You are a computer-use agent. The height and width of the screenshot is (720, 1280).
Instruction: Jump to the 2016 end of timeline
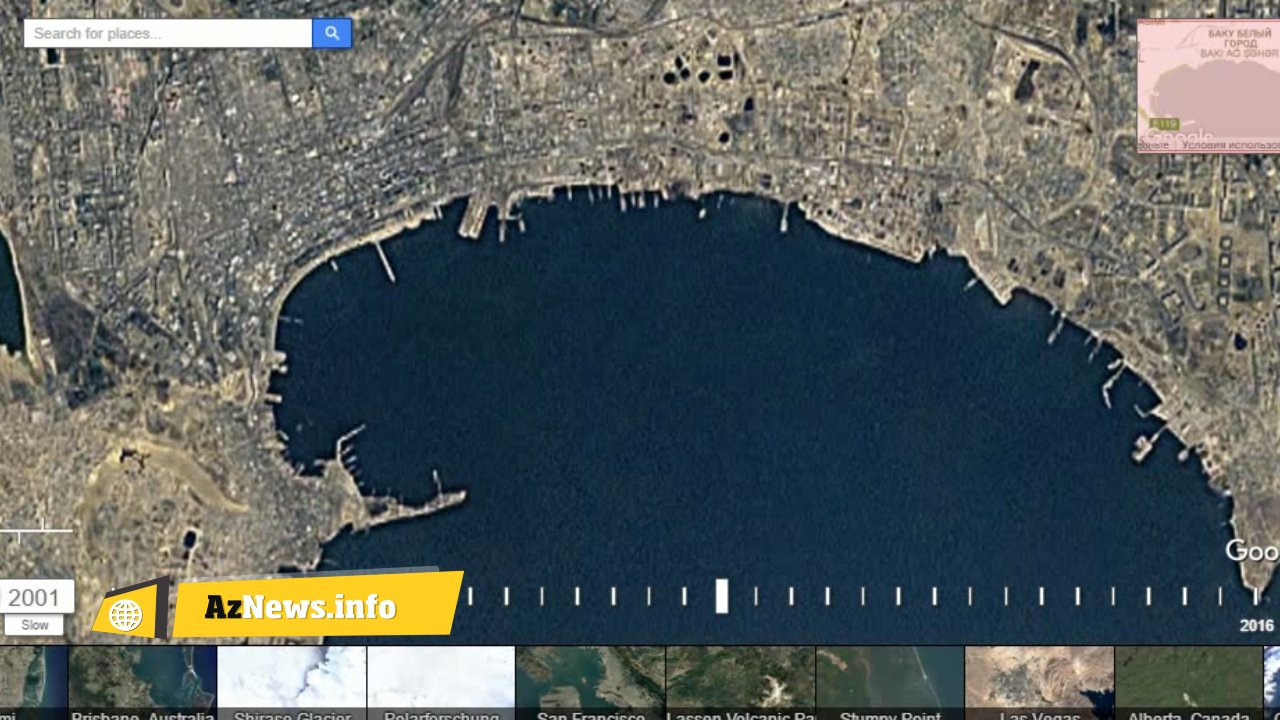tap(1257, 625)
